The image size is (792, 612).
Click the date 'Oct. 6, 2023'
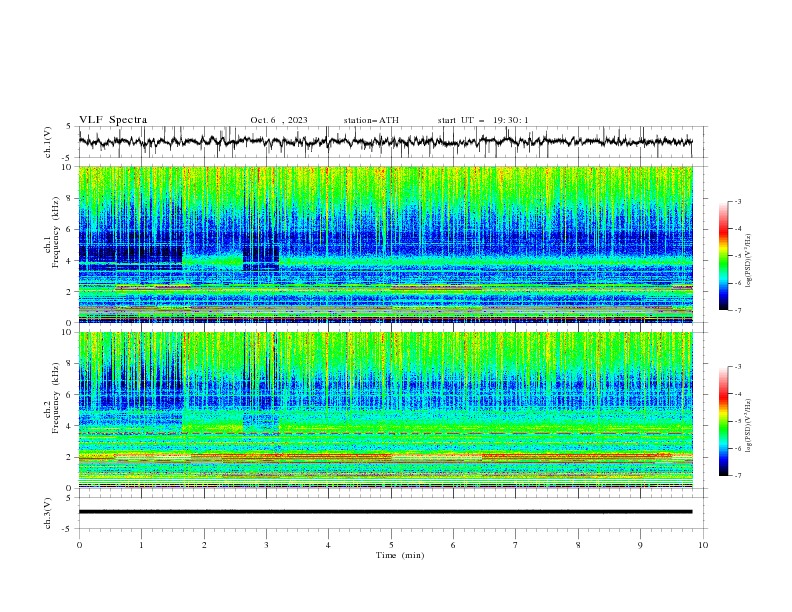[x=279, y=120]
